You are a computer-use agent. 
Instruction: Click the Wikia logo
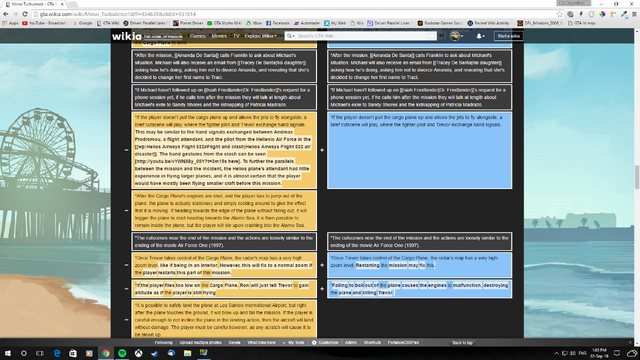tap(127, 36)
